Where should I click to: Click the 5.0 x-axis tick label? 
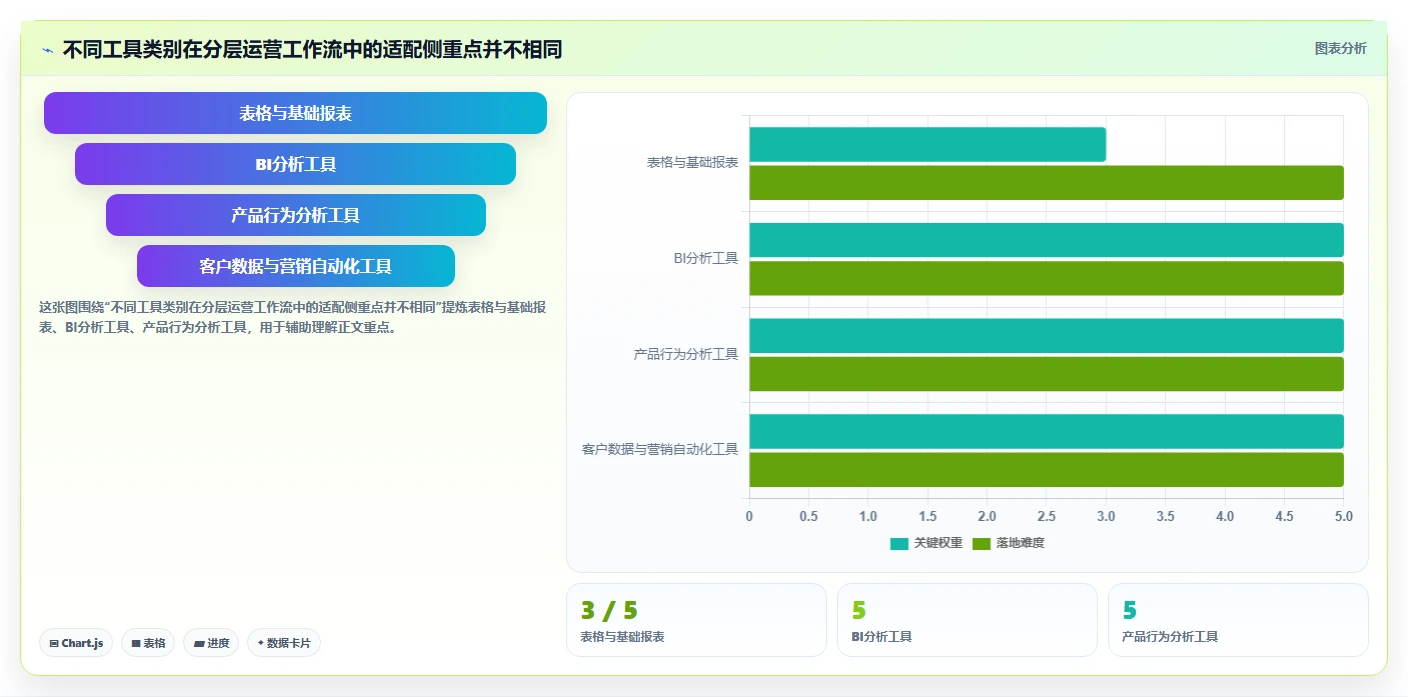[x=1343, y=517]
